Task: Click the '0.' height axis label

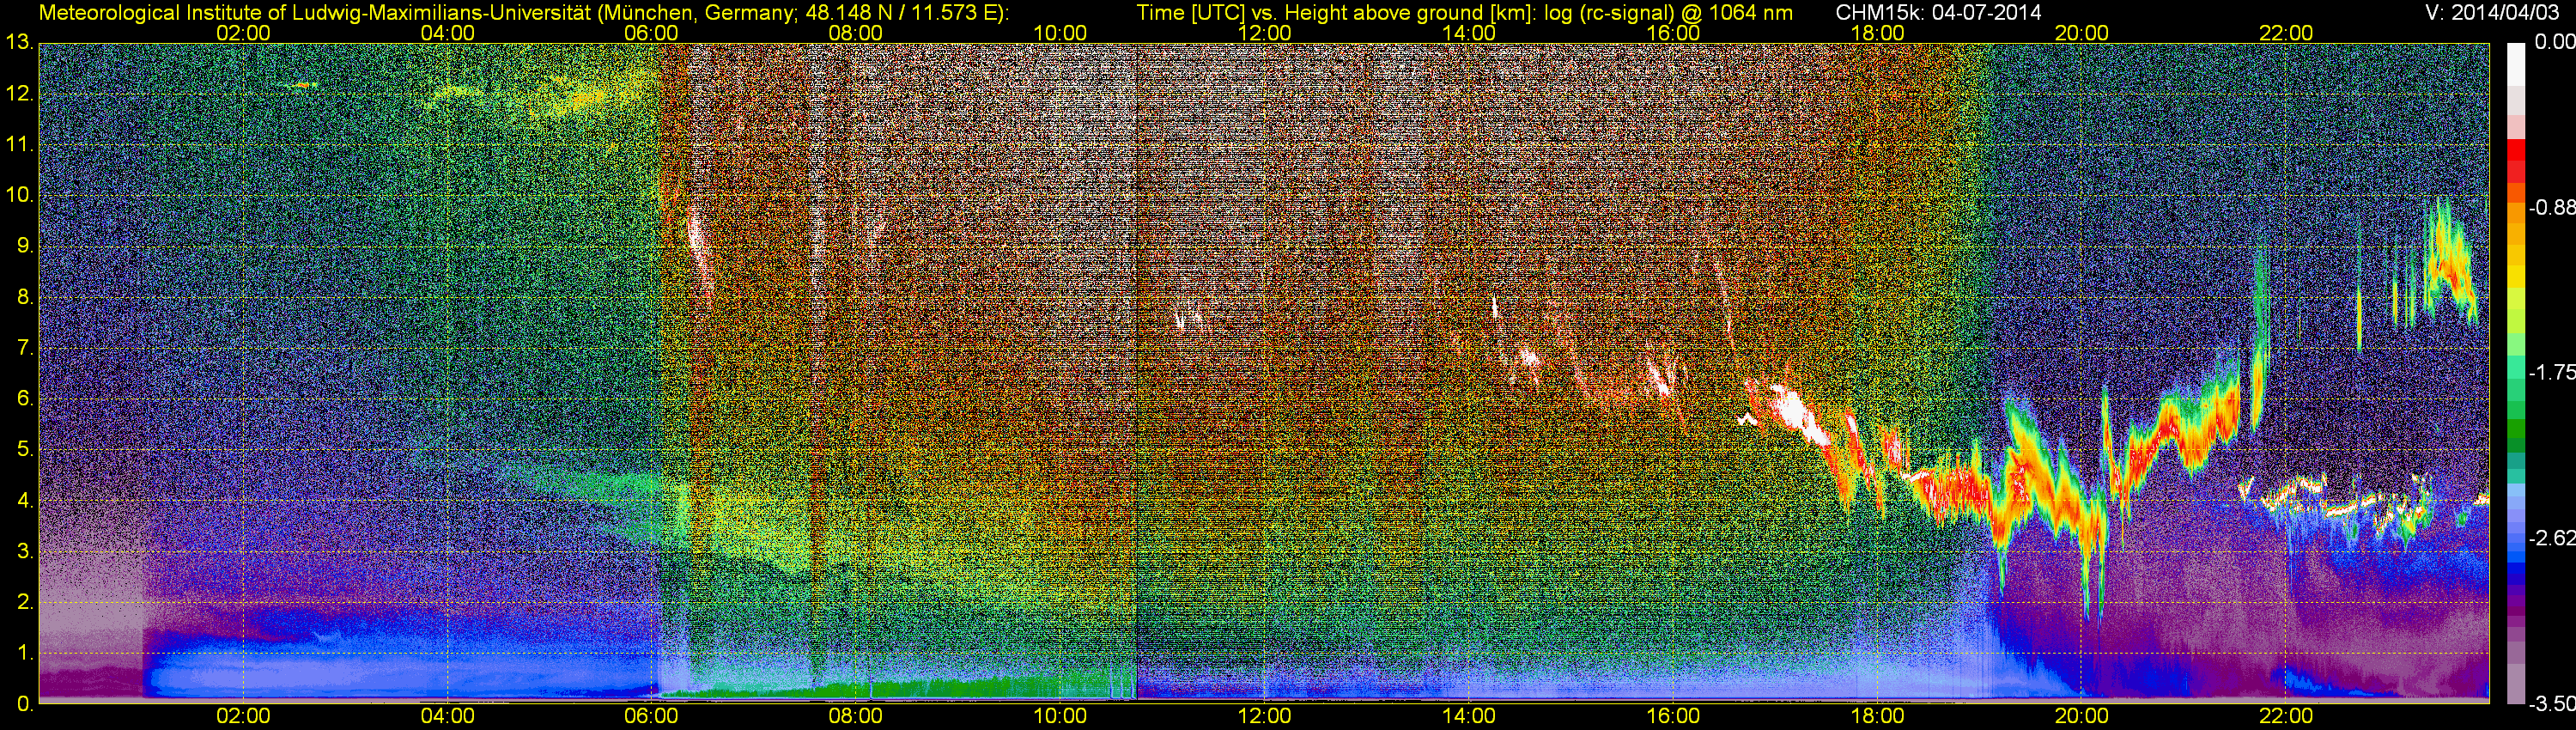Action: [x=24, y=704]
